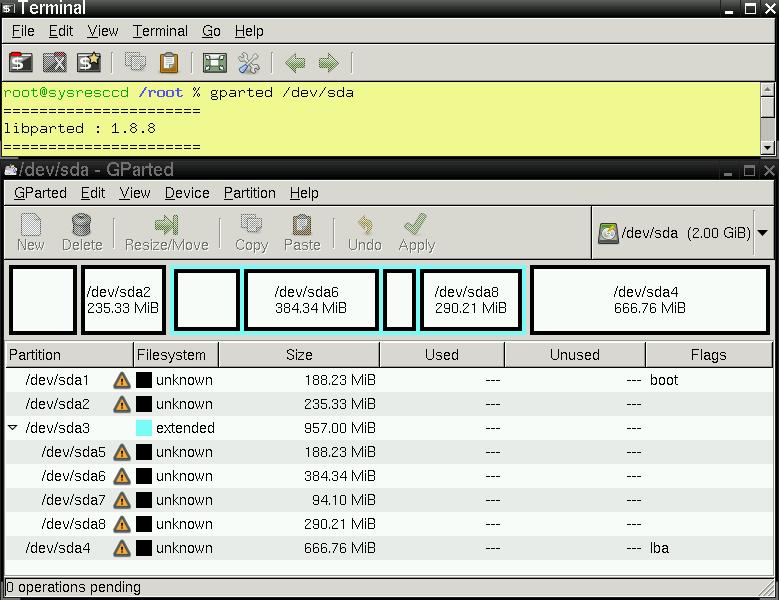Click new tab with star icon in Terminal
Screen dimensions: 779x600
[89, 63]
